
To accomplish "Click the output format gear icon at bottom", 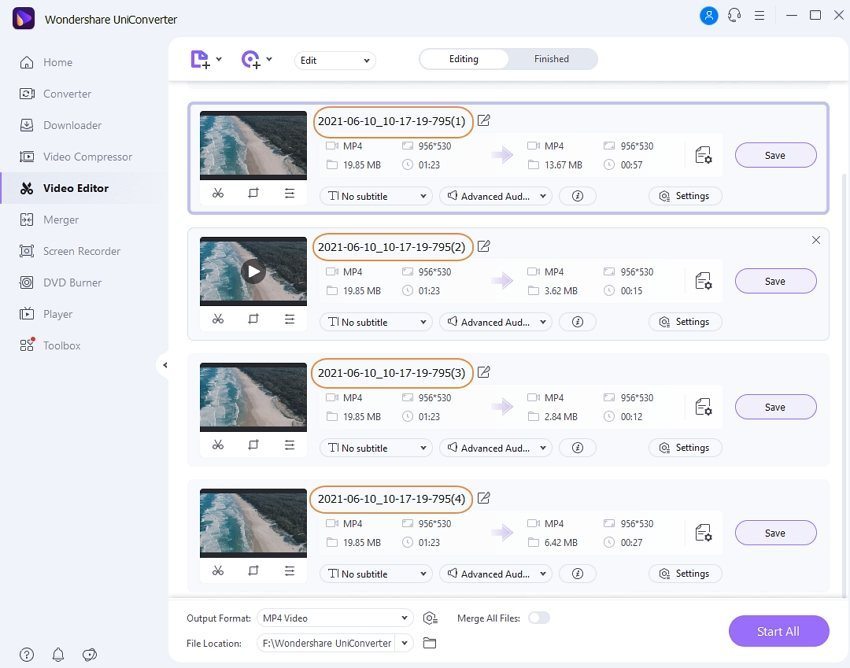I will coord(430,618).
